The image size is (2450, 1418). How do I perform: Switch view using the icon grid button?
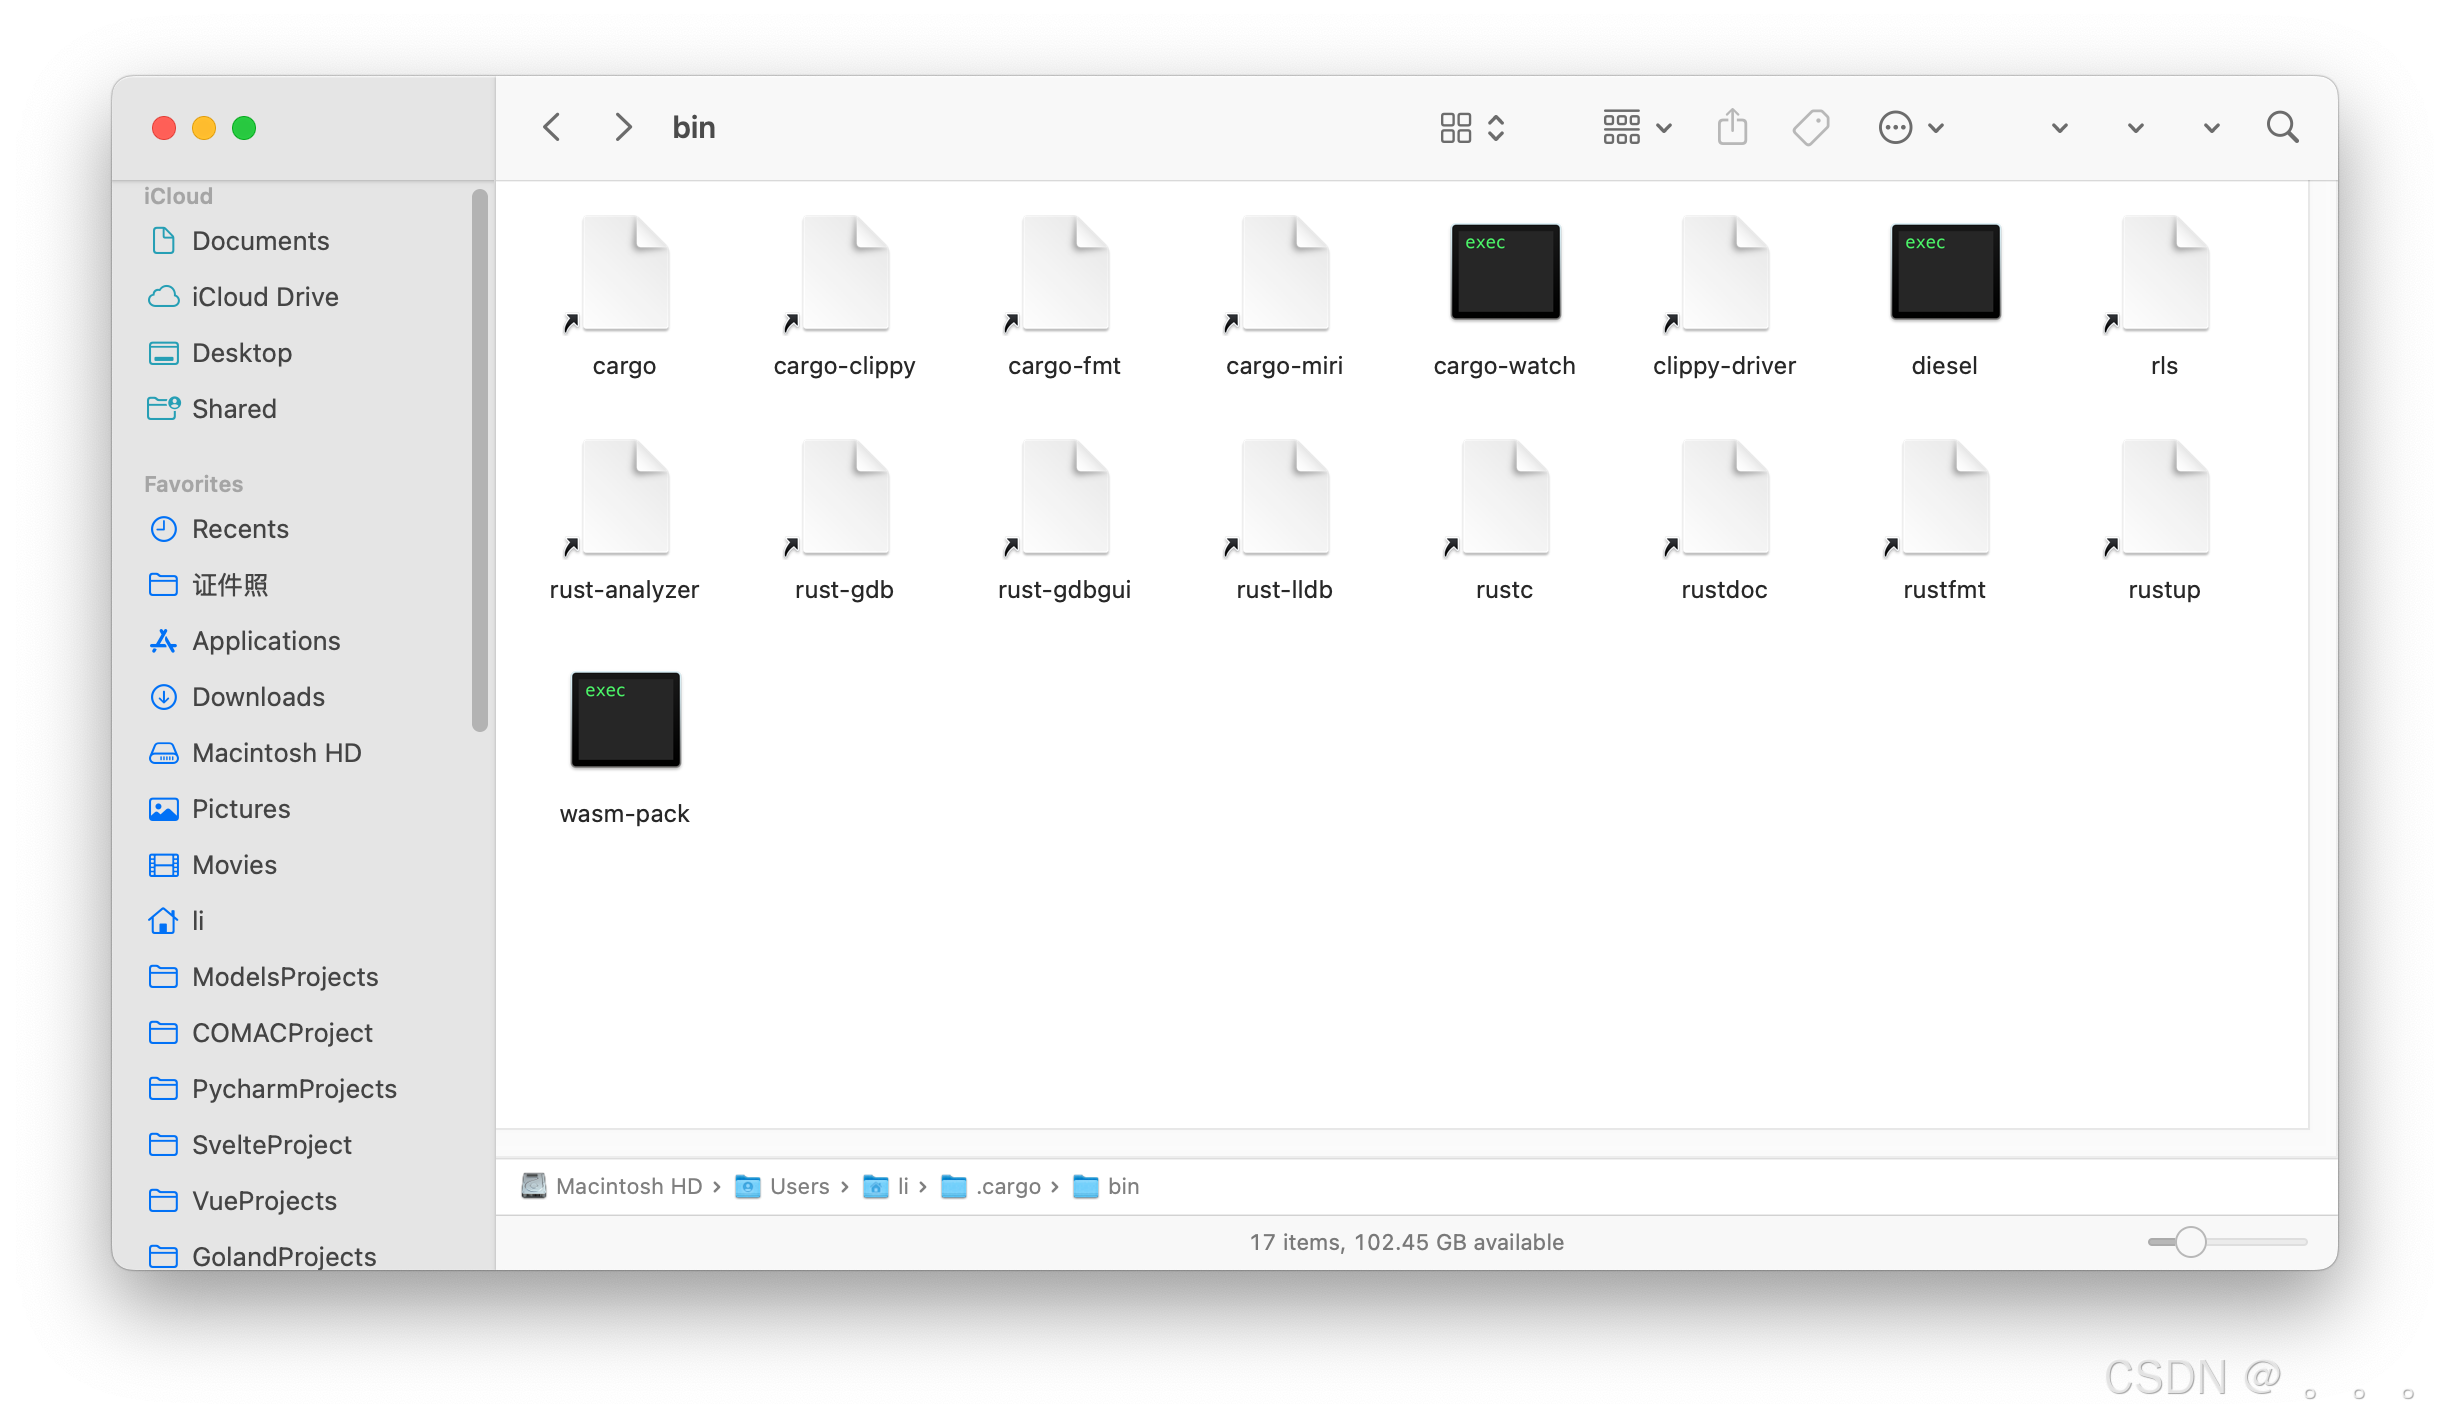[x=1472, y=127]
